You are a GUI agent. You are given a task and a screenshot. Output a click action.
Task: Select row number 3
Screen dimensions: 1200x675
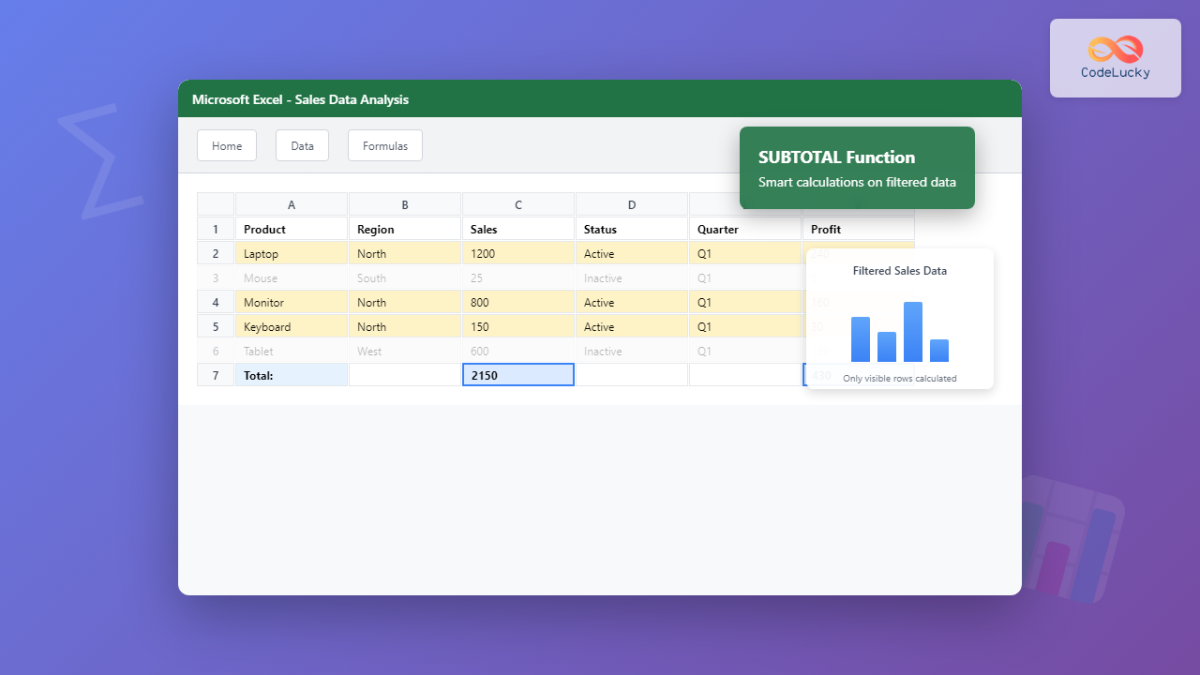tap(215, 278)
